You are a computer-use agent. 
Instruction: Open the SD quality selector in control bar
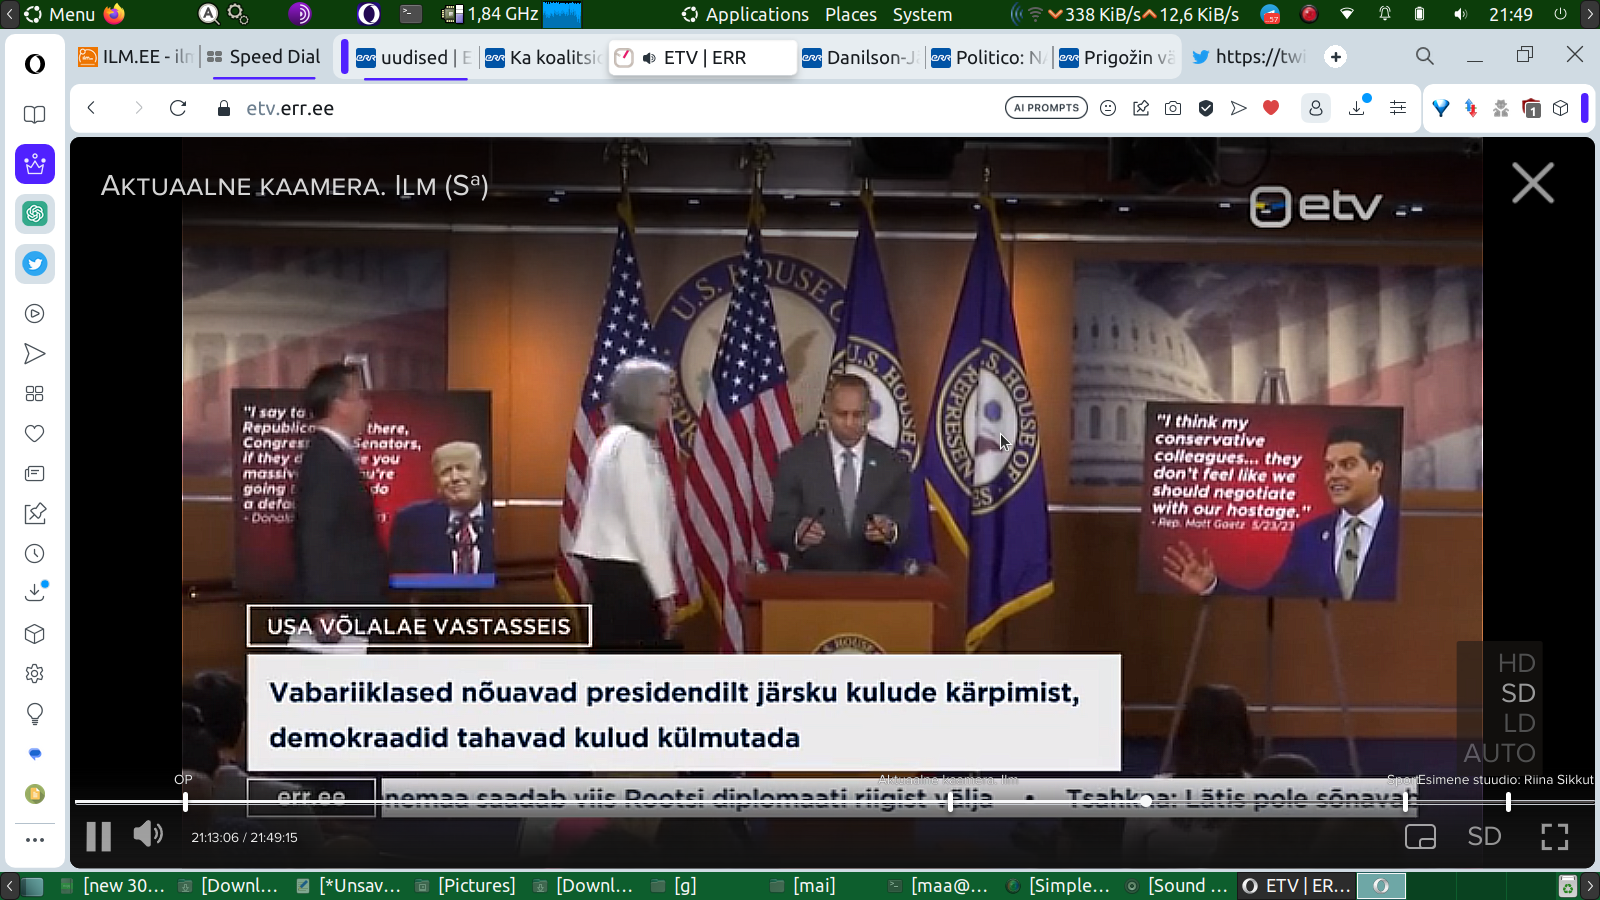point(1484,836)
